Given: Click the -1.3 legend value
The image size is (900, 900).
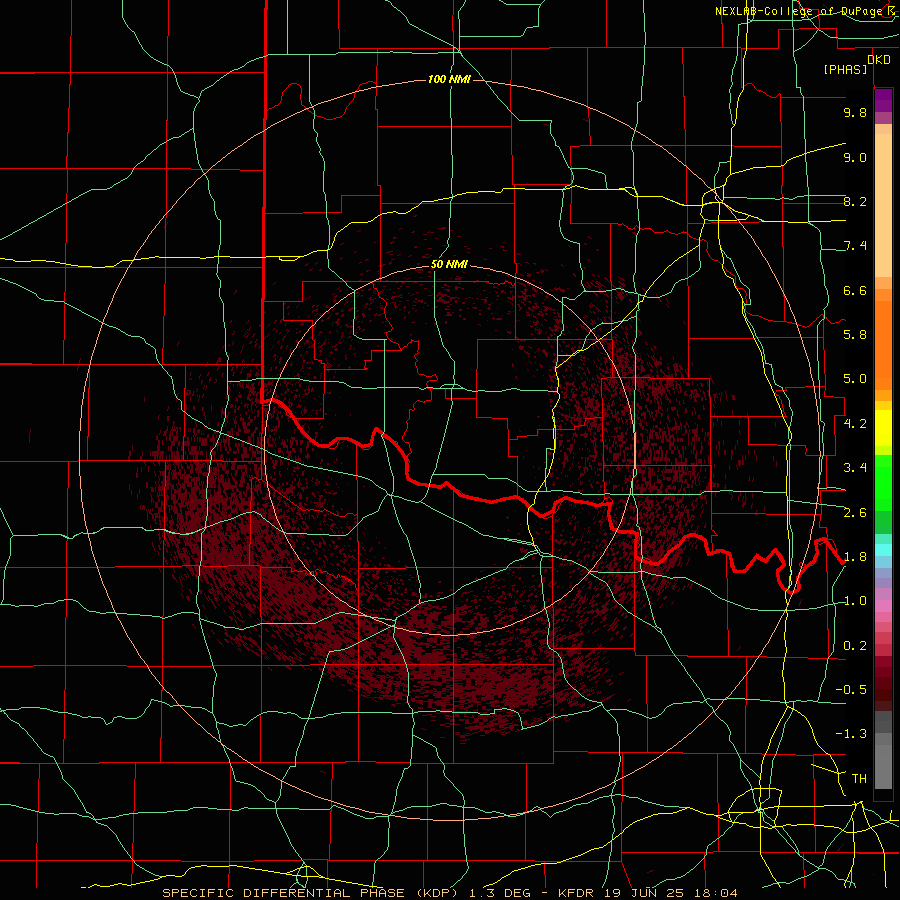Looking at the screenshot, I should click(x=851, y=734).
